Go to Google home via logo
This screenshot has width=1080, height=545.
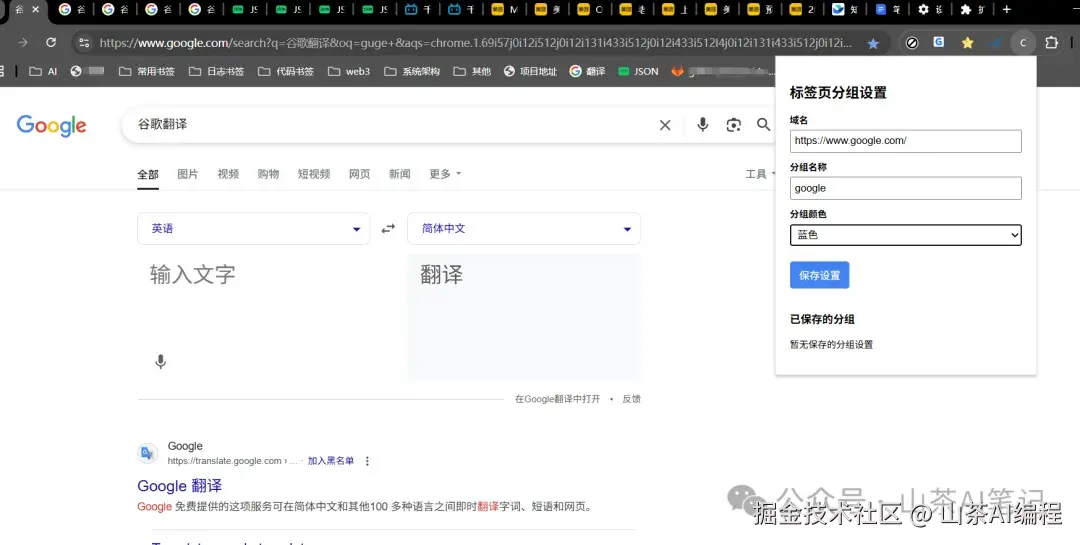[52, 125]
